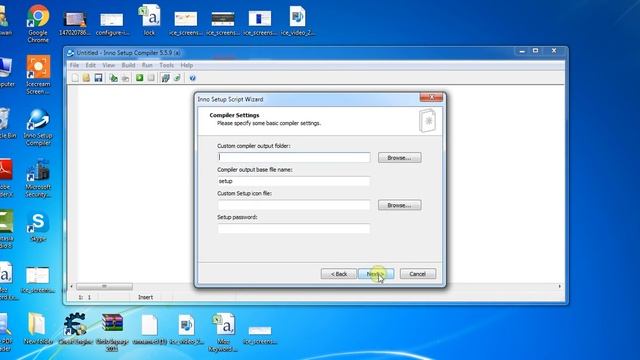The image size is (640, 360).
Task: Open the Run menu
Action: [x=147, y=65]
